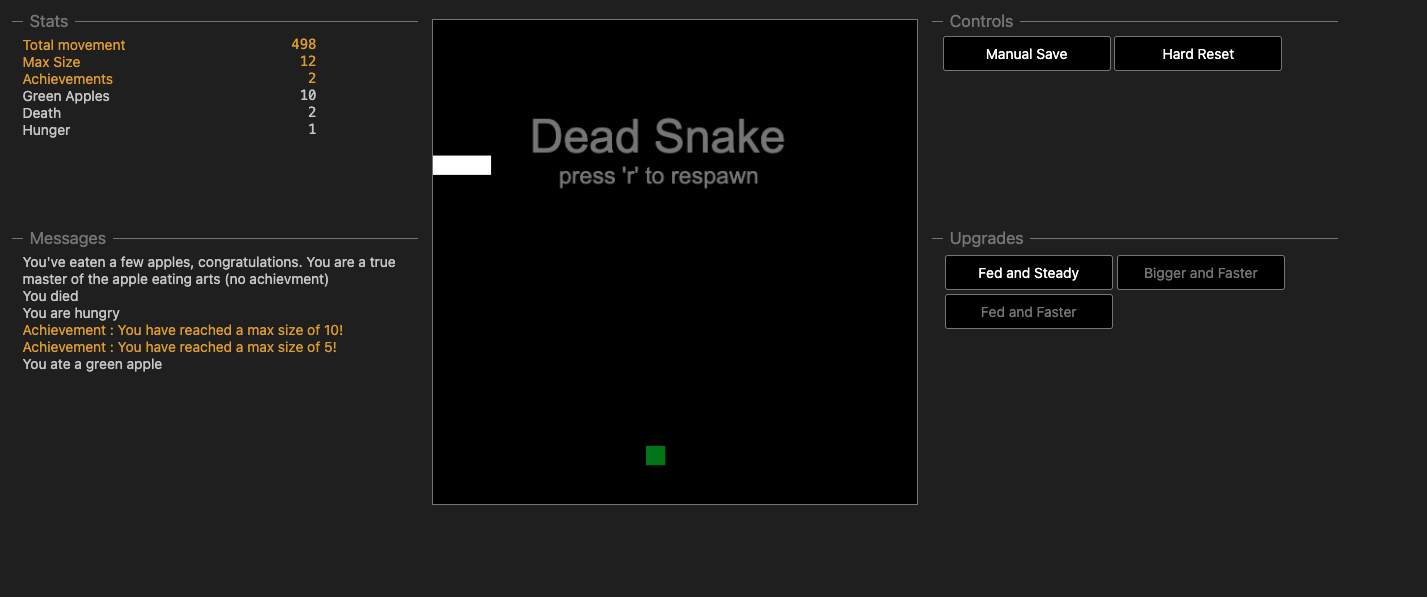
Task: Click the 'You died' message
Action: coord(51,296)
